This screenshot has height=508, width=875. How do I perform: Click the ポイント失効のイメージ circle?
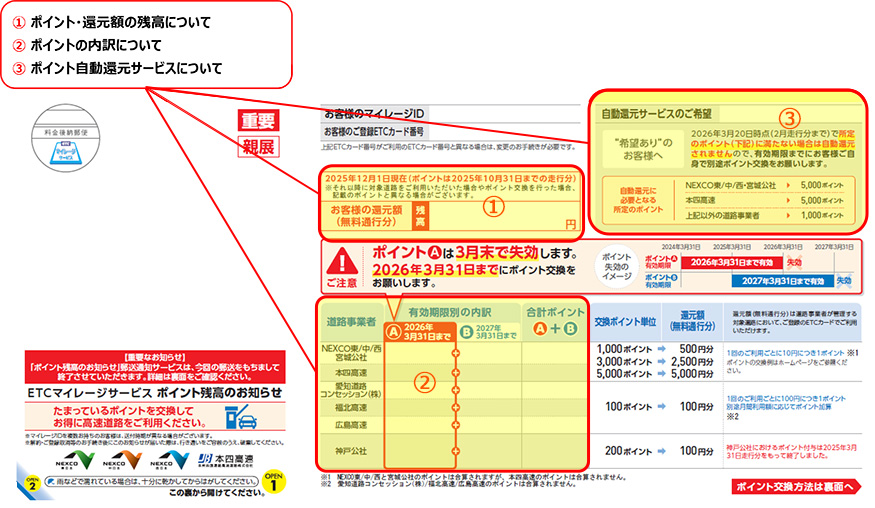[617, 267]
